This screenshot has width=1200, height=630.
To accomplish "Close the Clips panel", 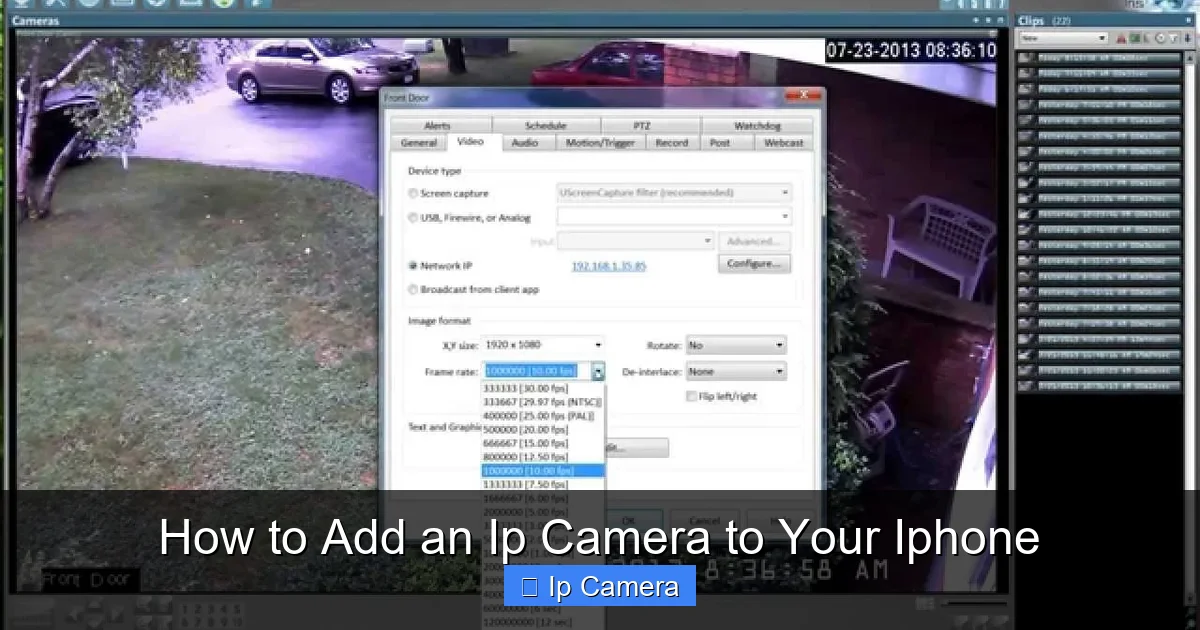I will tap(1189, 20).
